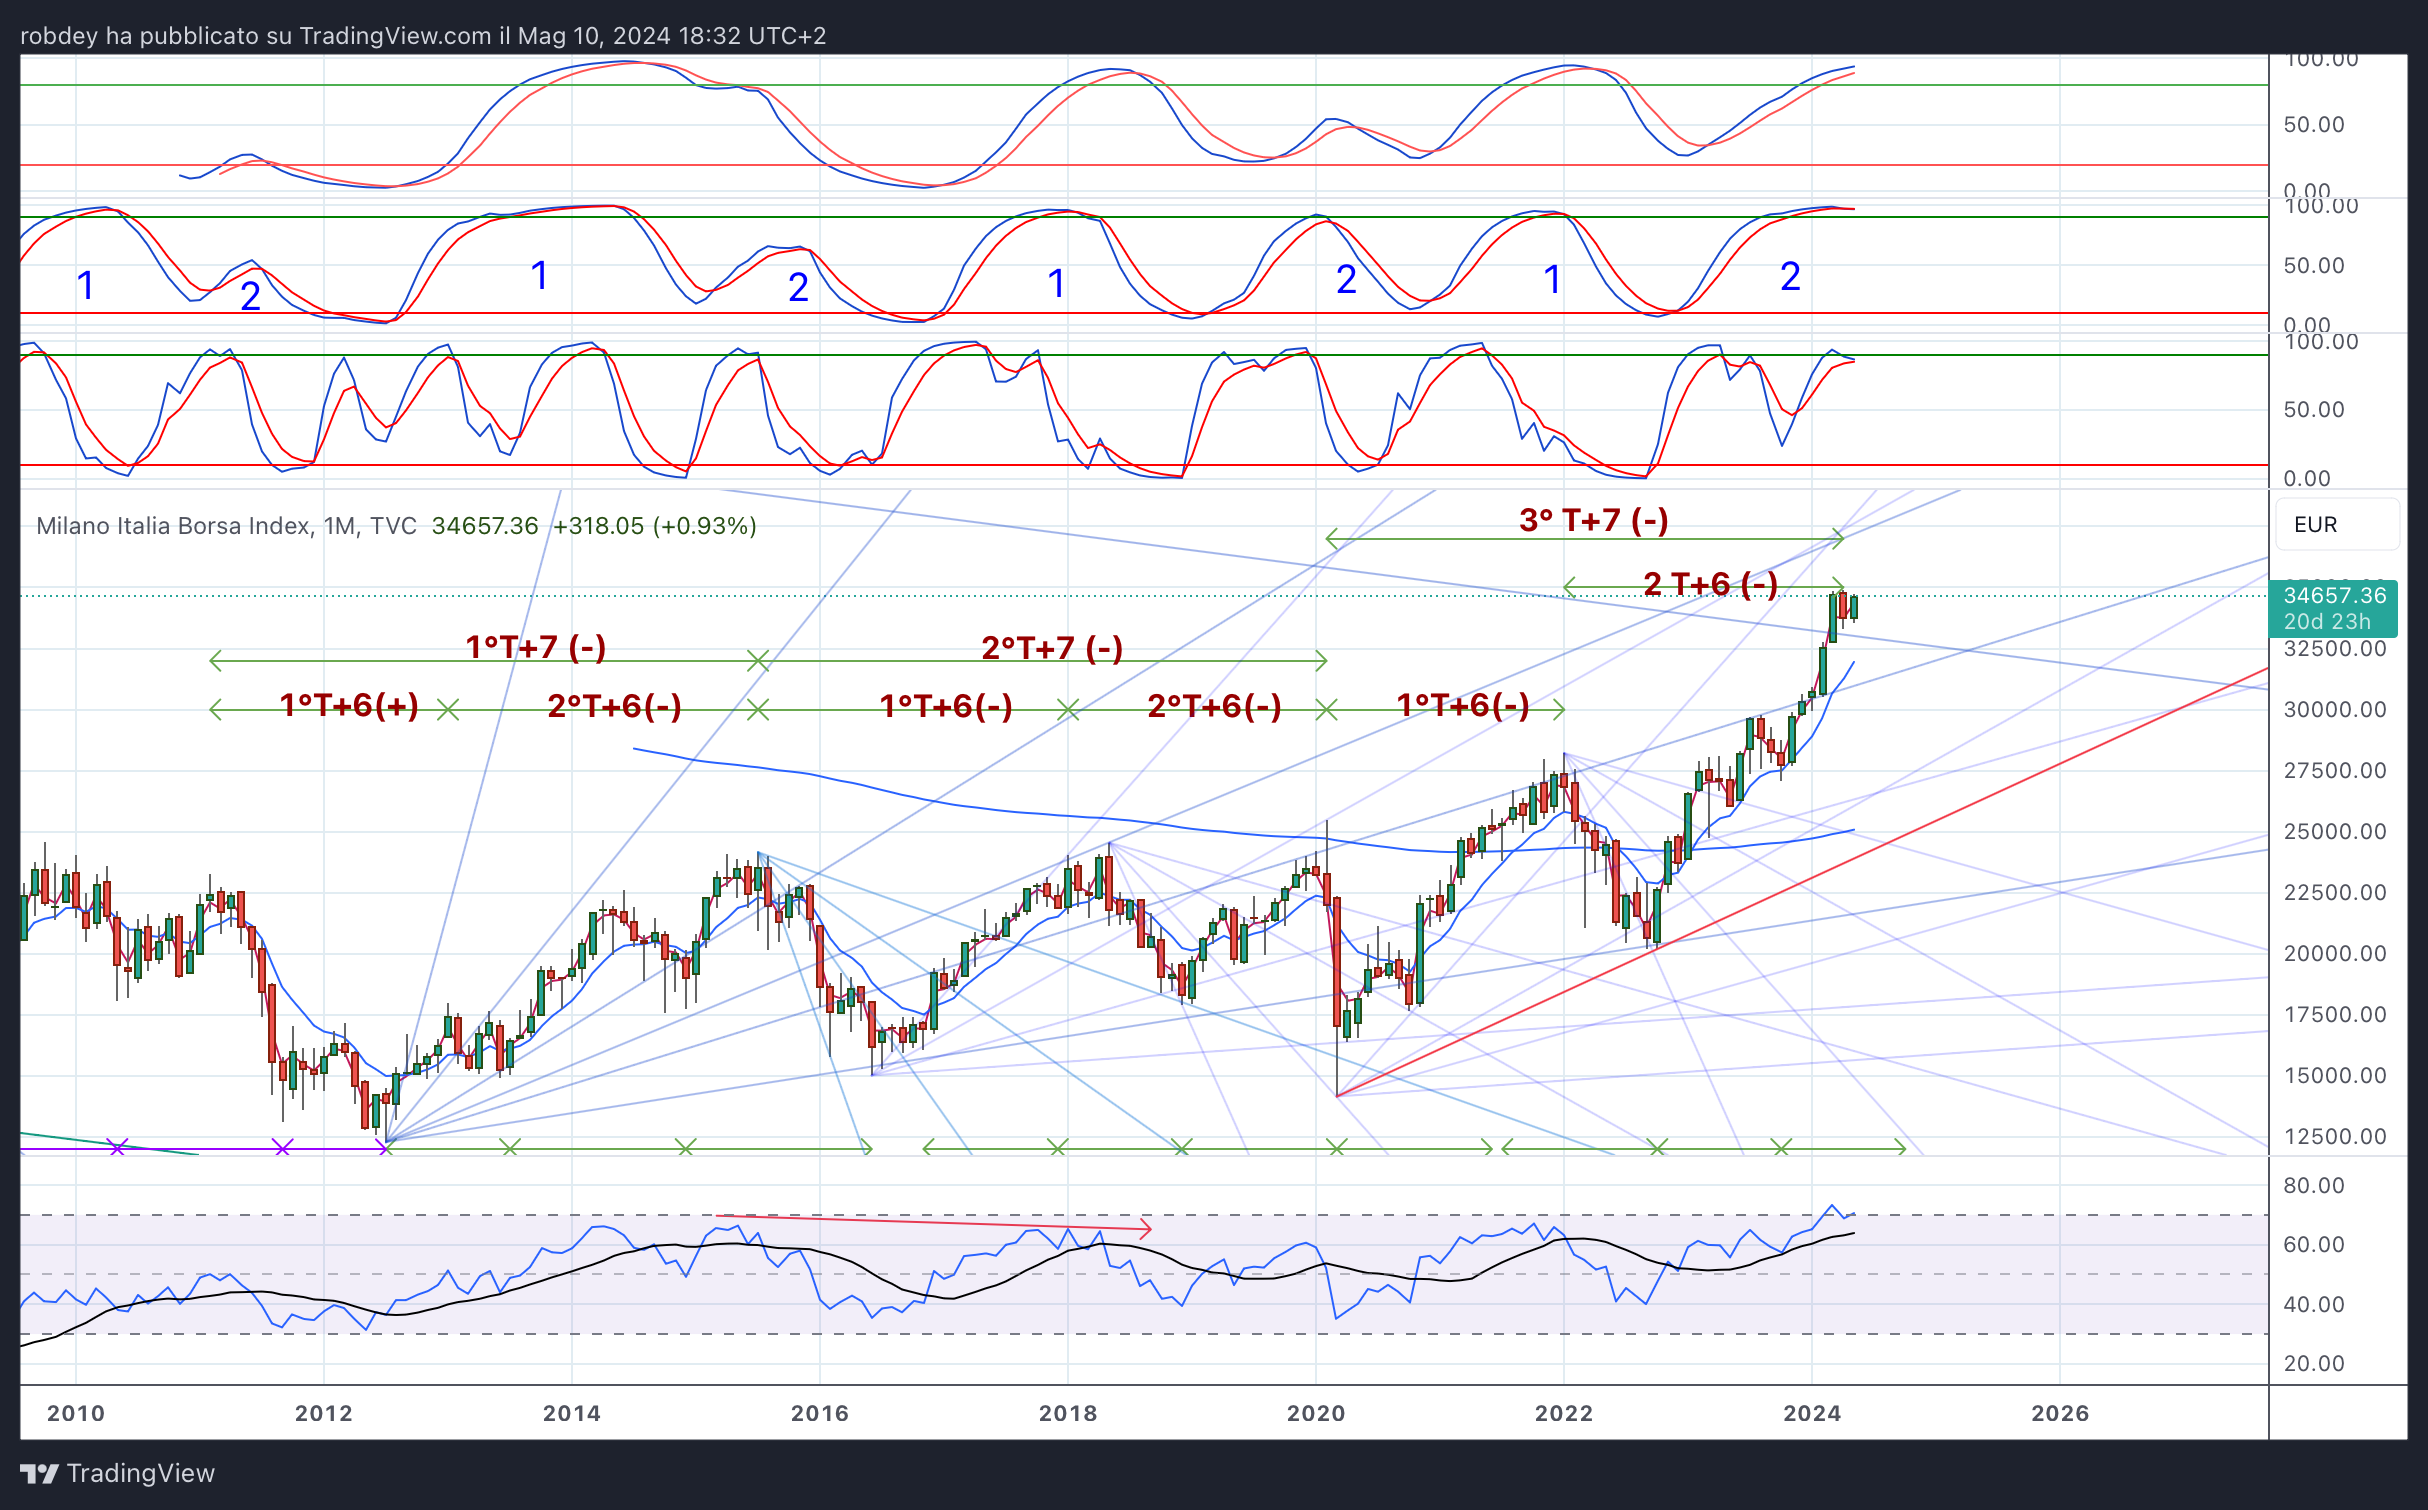Click the 15000.00 price axis label

(2335, 1076)
